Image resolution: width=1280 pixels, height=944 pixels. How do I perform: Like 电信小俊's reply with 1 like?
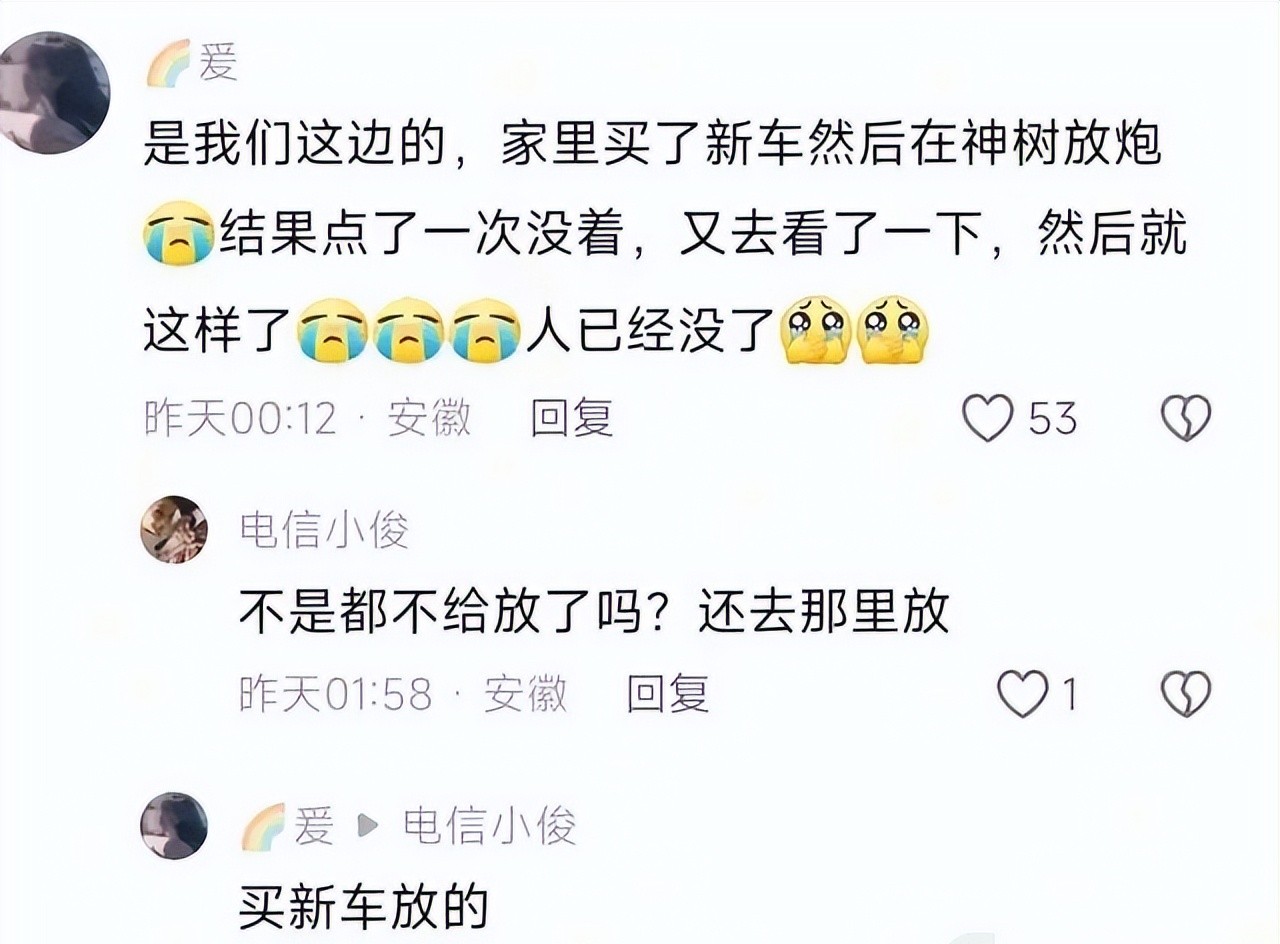[1023, 694]
